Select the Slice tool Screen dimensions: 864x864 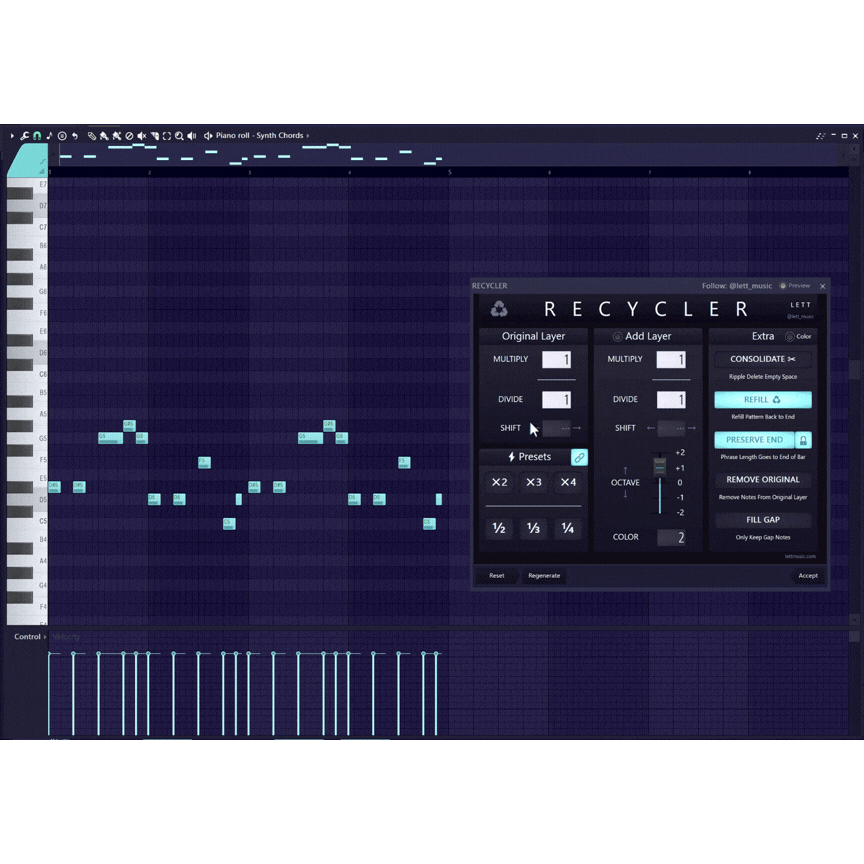tap(155, 136)
